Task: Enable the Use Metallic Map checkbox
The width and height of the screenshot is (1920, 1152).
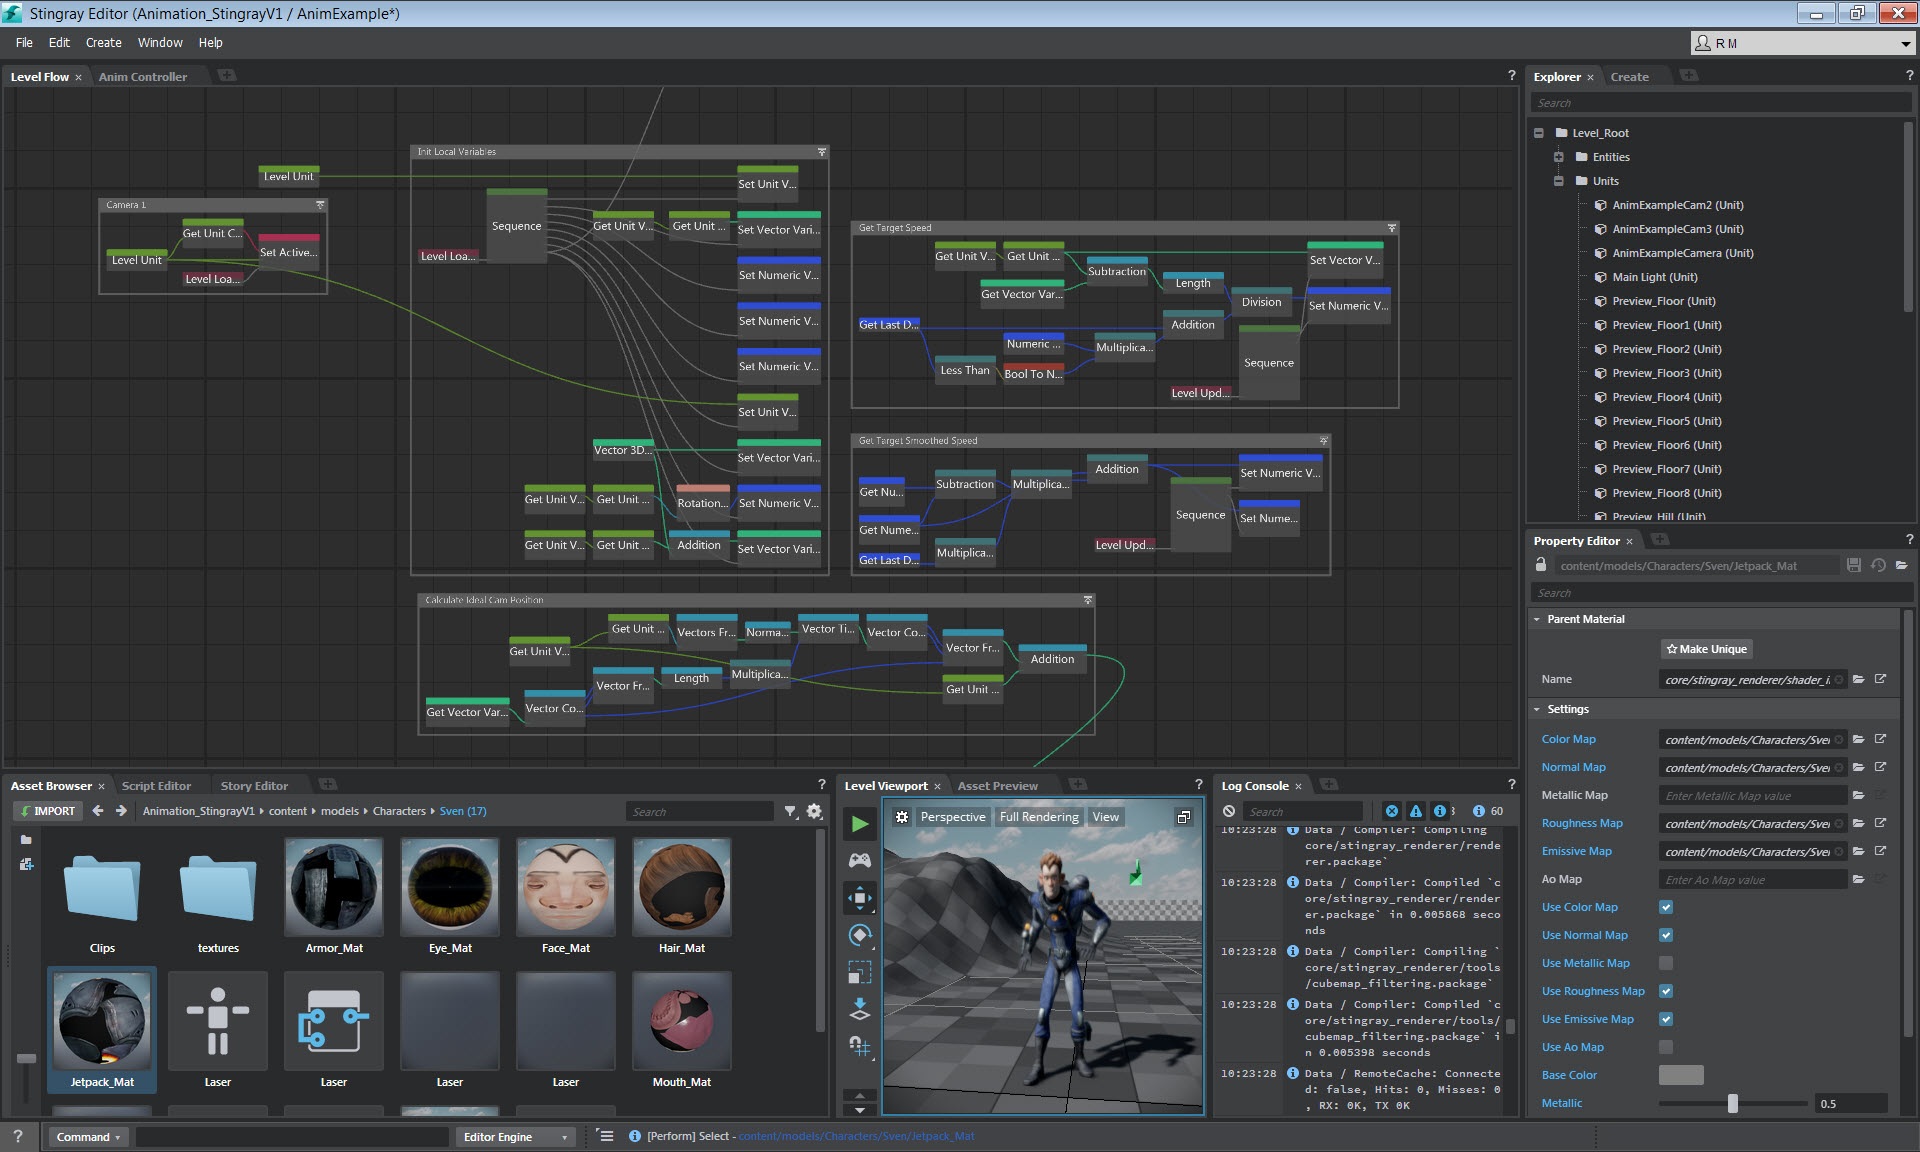Action: tap(1666, 963)
